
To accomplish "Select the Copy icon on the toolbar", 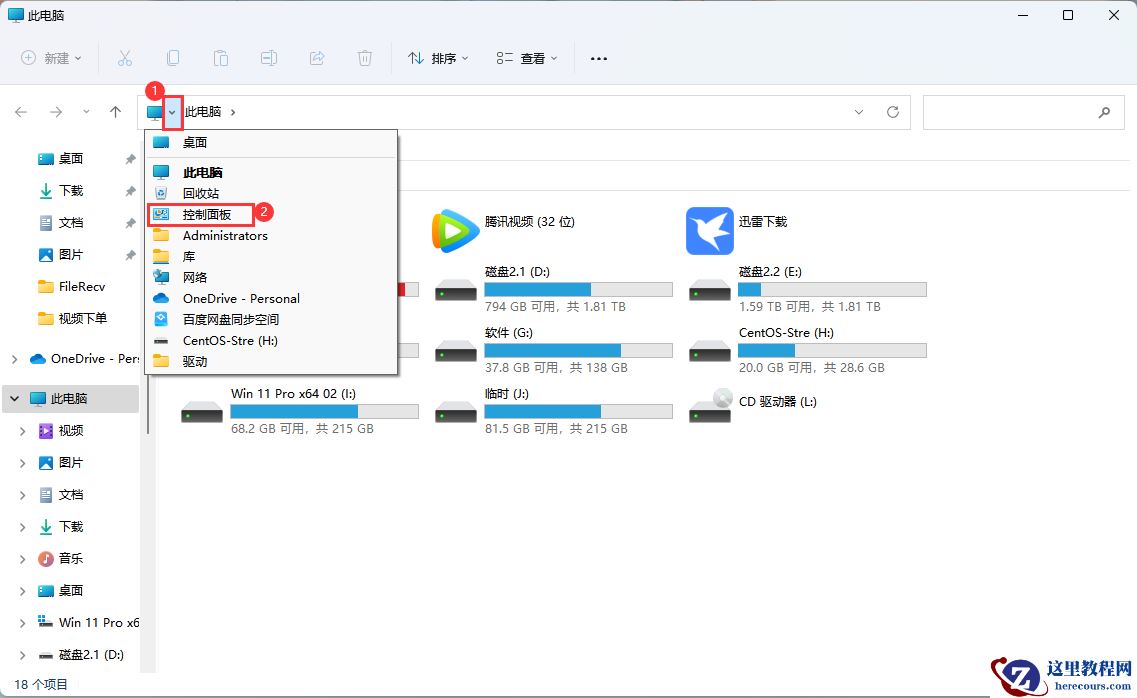I will [x=173, y=58].
